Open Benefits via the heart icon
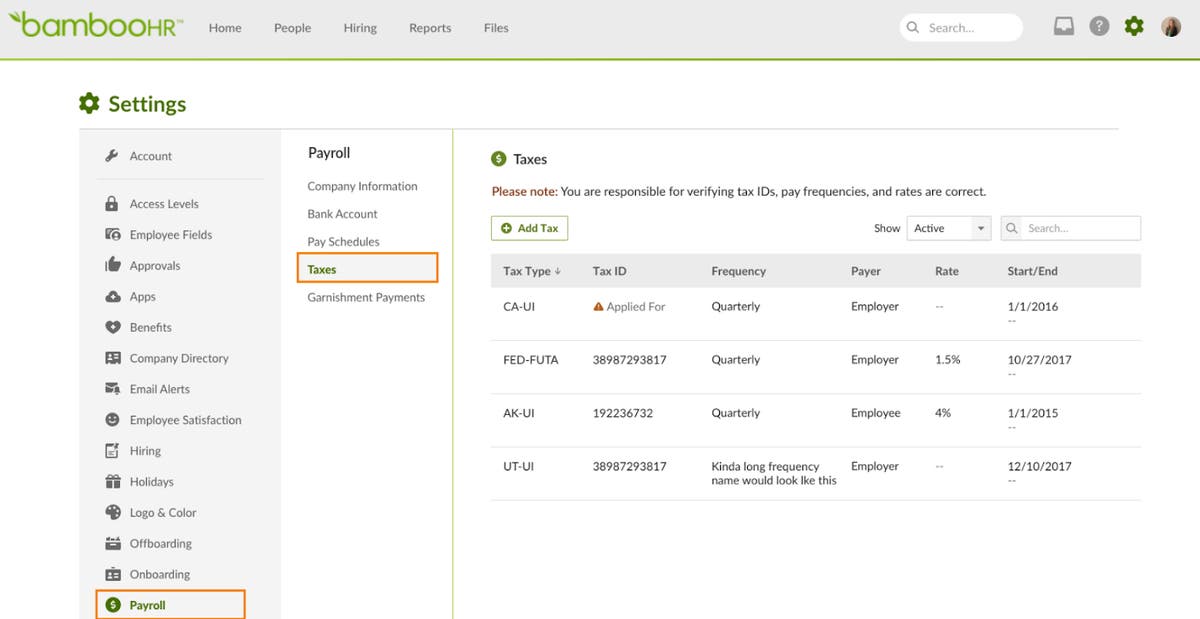The height and width of the screenshot is (619, 1200). pos(113,327)
